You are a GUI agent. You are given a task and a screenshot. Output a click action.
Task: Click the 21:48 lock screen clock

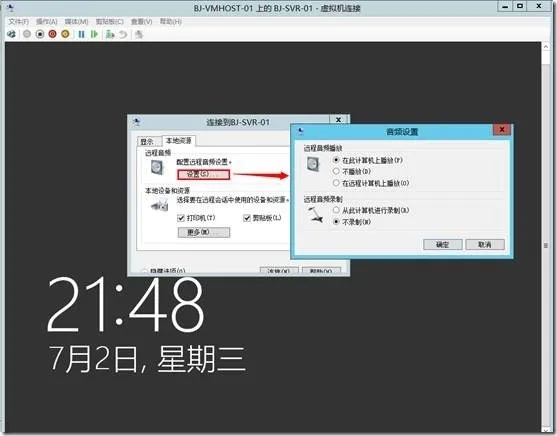coord(126,305)
